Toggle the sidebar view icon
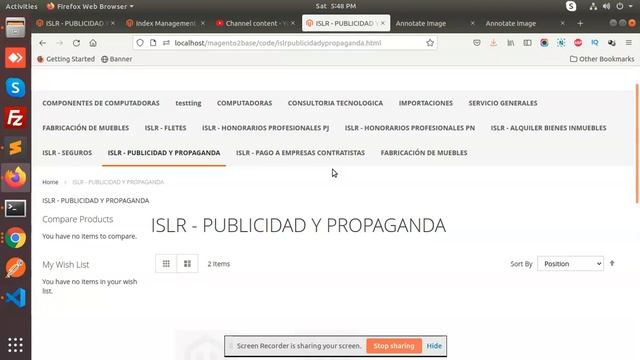The height and width of the screenshot is (360, 640). pos(527,43)
